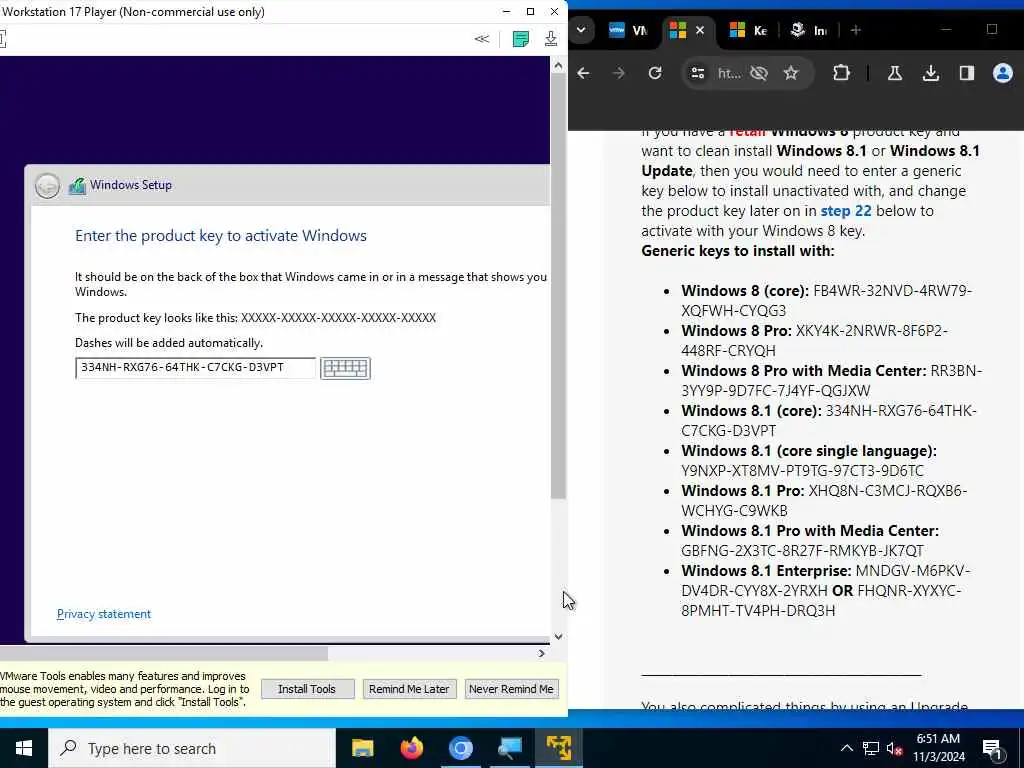Follow the 'step 22' link
The image size is (1024, 768).
(846, 211)
